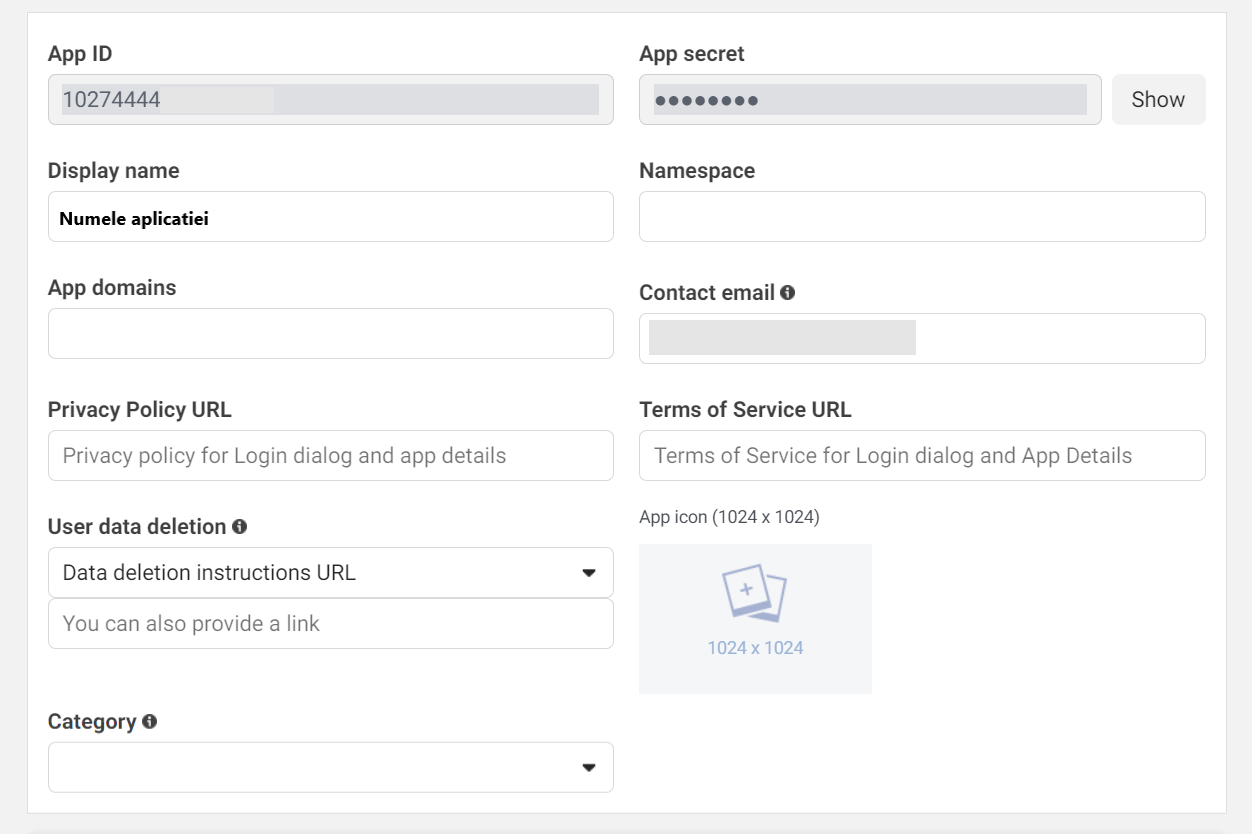Click into the Namespace input field
Viewport: 1252px width, 834px height.
(x=921, y=217)
